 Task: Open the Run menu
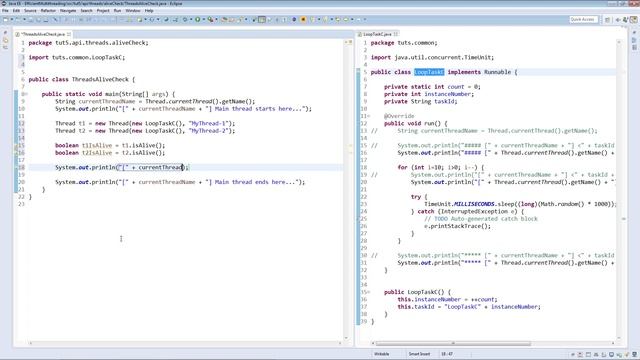click(x=117, y=11)
